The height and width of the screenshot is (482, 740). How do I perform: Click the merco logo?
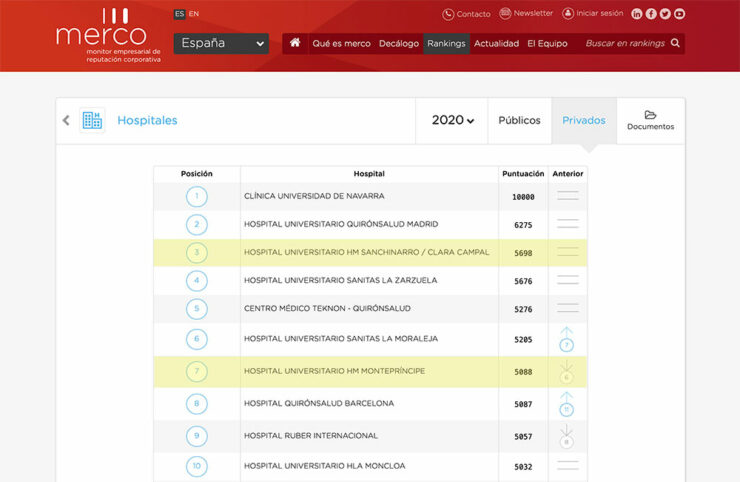108,35
